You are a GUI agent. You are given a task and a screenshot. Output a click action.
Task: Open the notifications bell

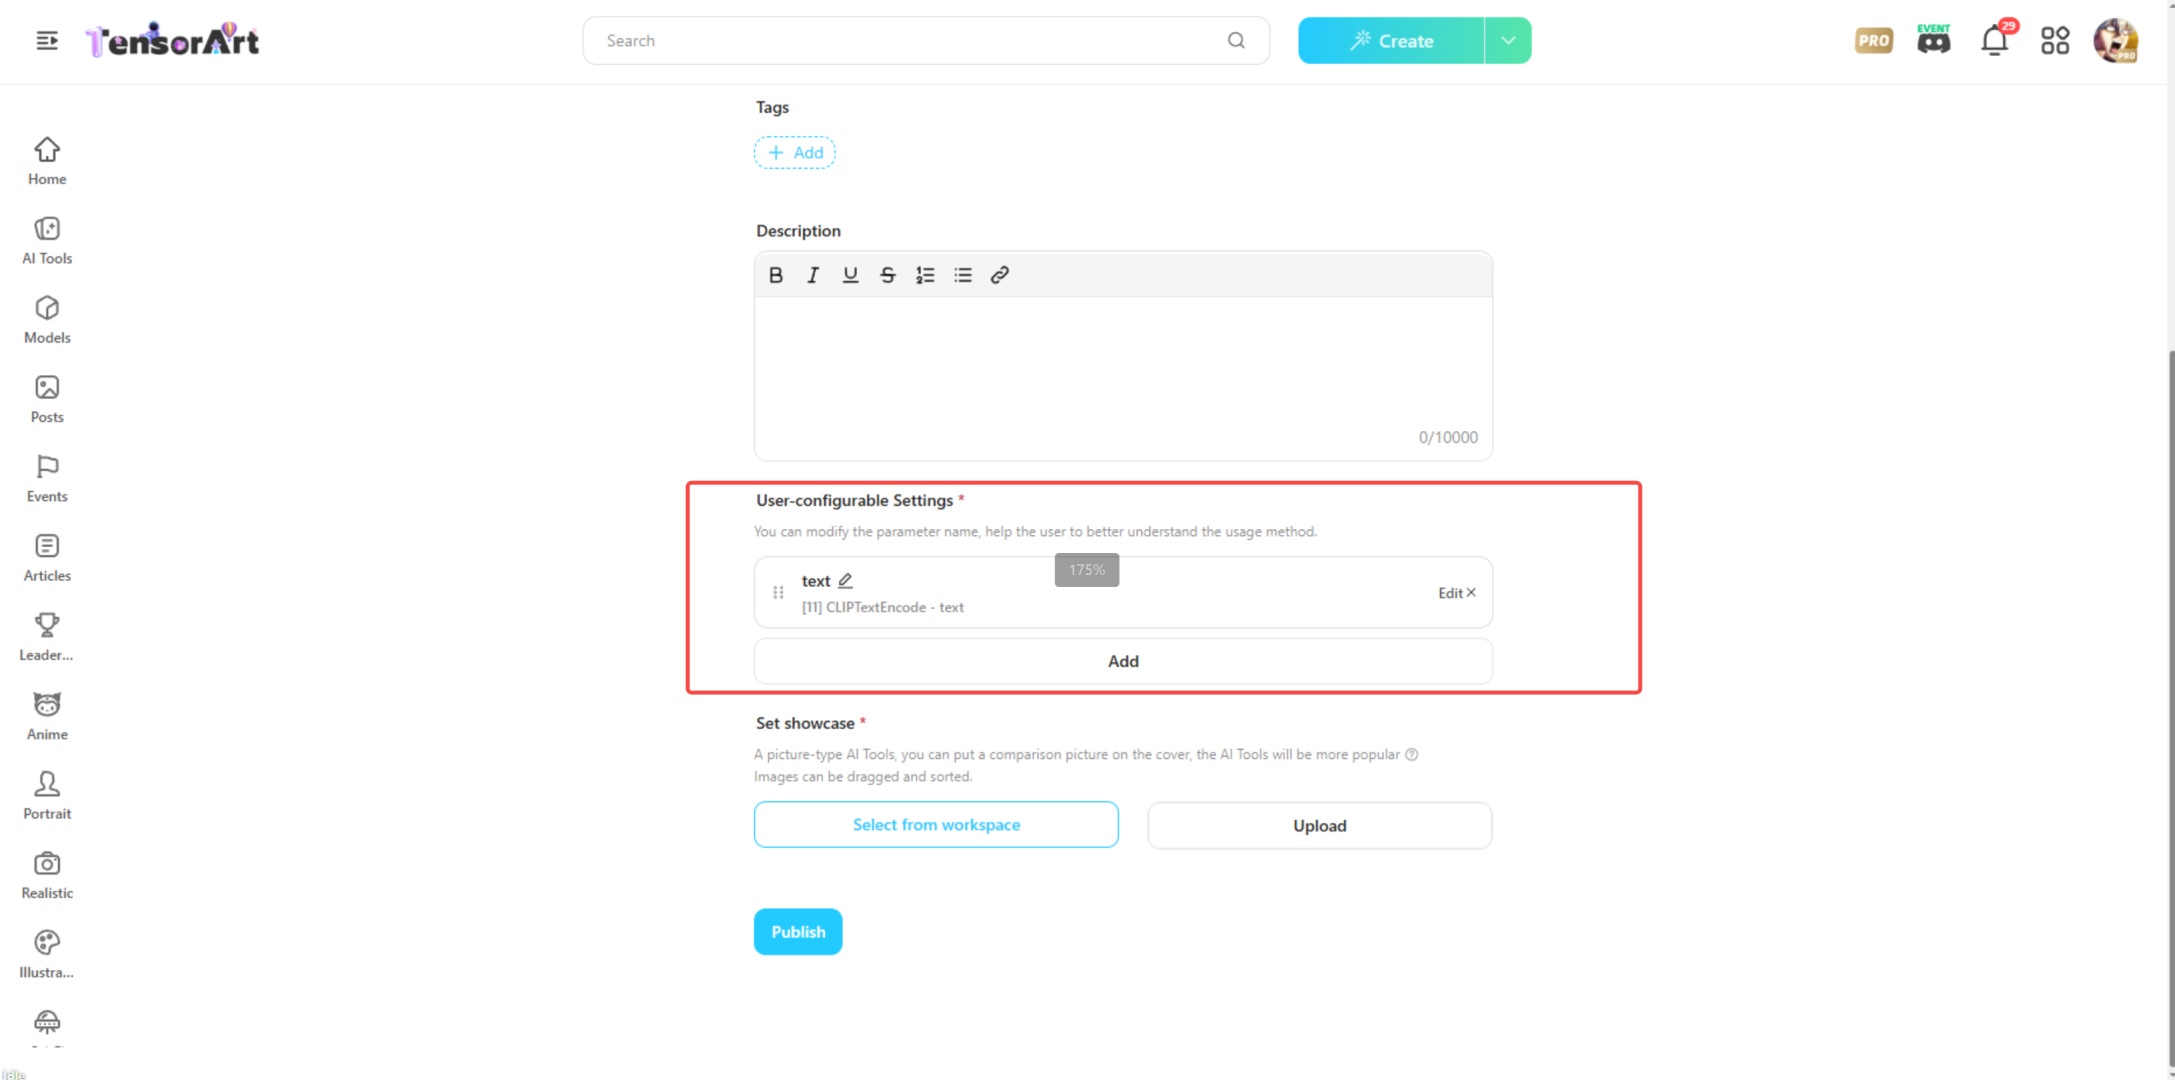click(x=1994, y=41)
